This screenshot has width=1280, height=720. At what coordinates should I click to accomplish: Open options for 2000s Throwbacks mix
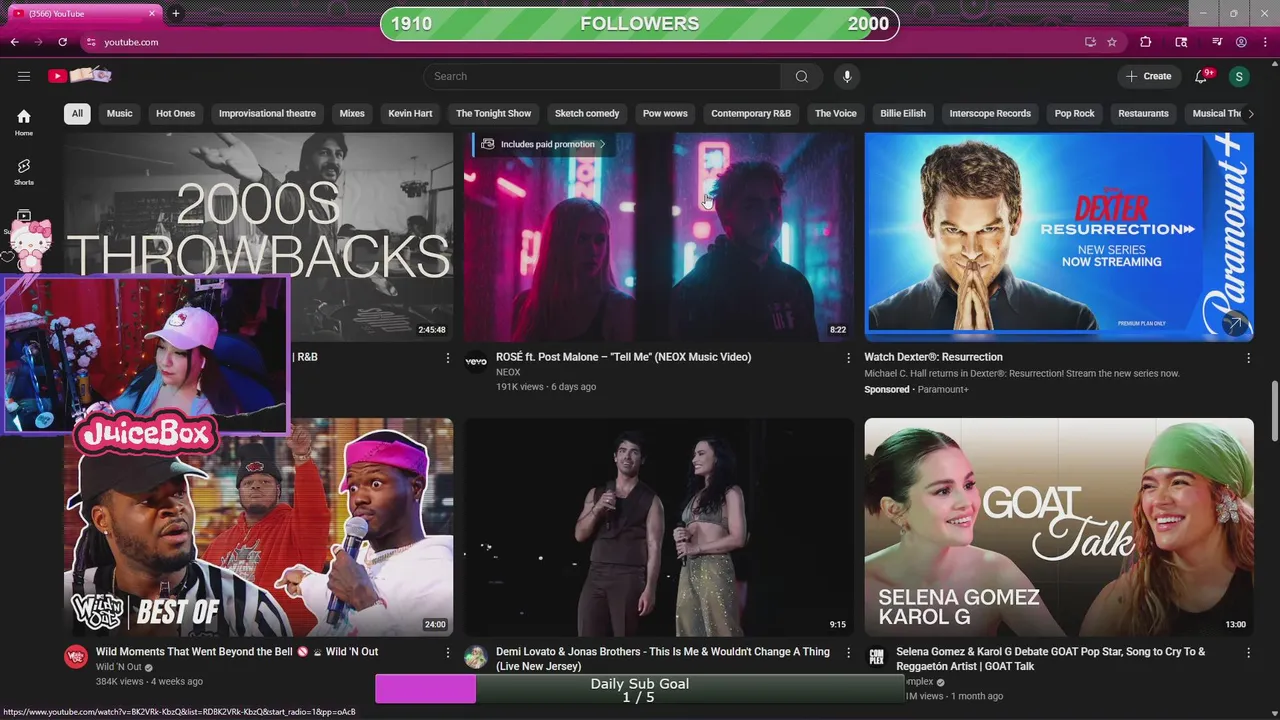tap(448, 358)
